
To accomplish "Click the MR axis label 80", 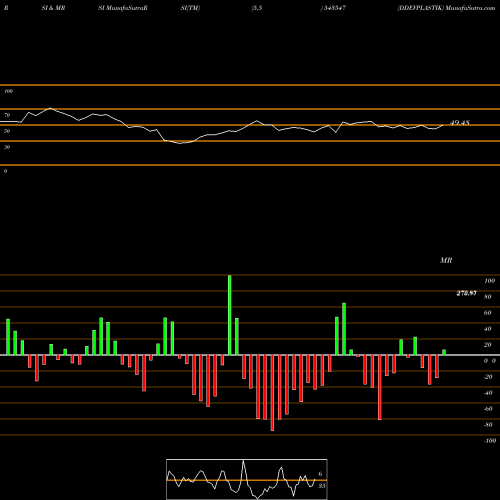I will point(488,297).
